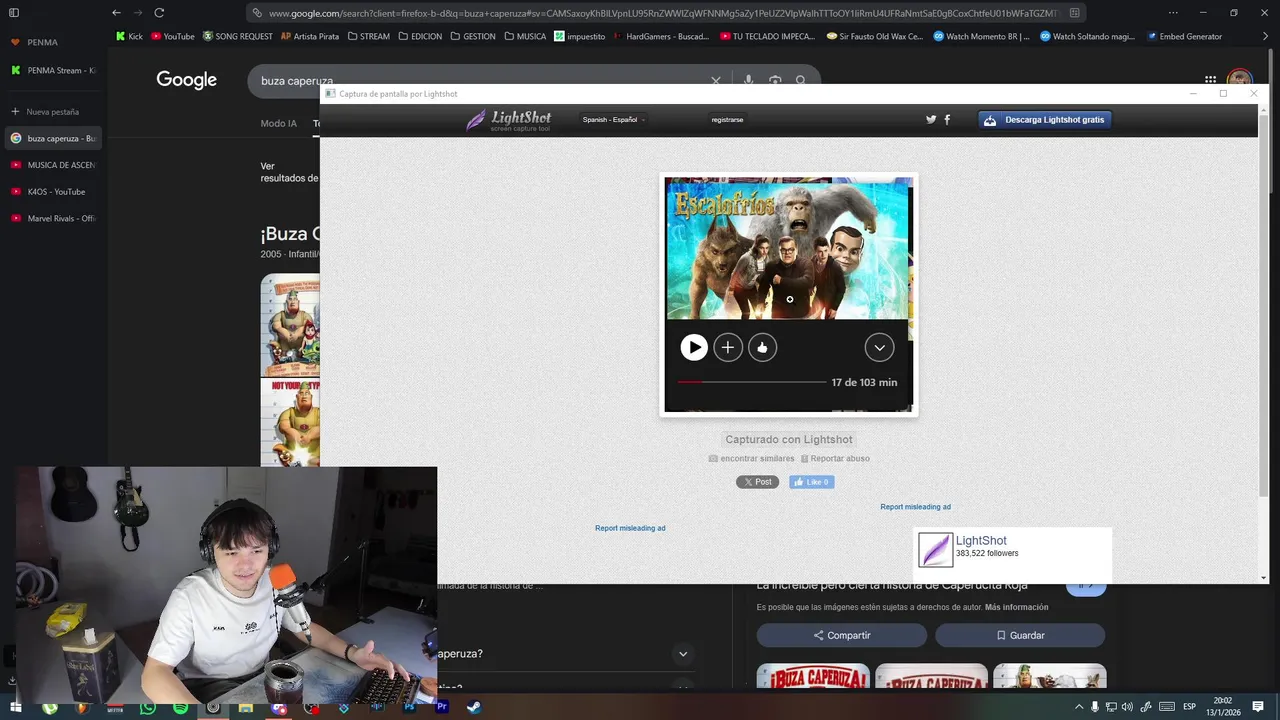
Task: Open Premiere Pro from the taskbar
Action: tap(441, 707)
